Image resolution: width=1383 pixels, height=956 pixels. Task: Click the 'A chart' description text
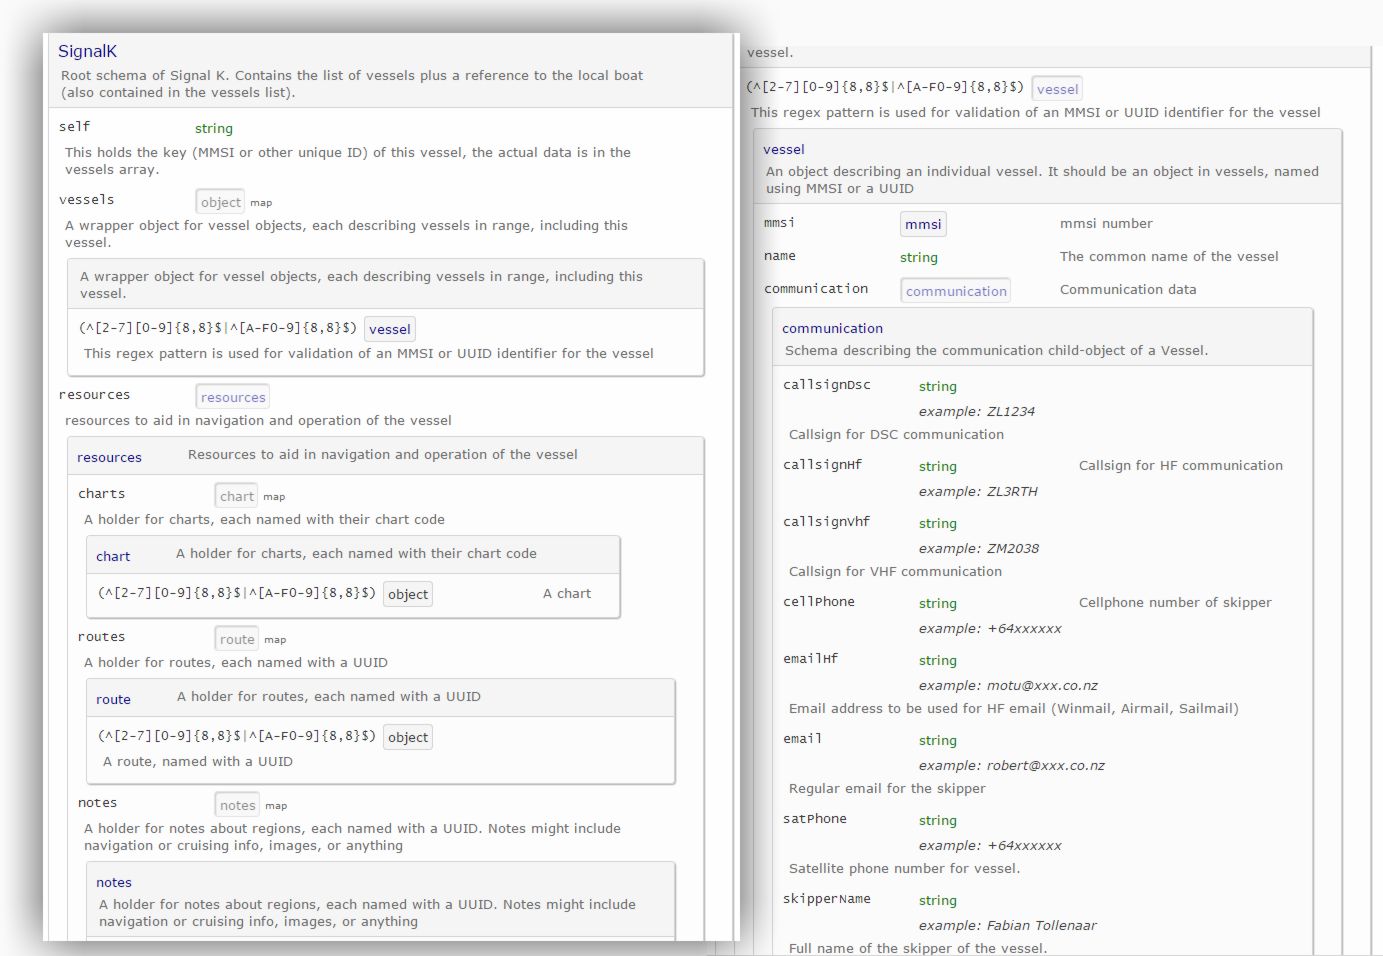566,593
